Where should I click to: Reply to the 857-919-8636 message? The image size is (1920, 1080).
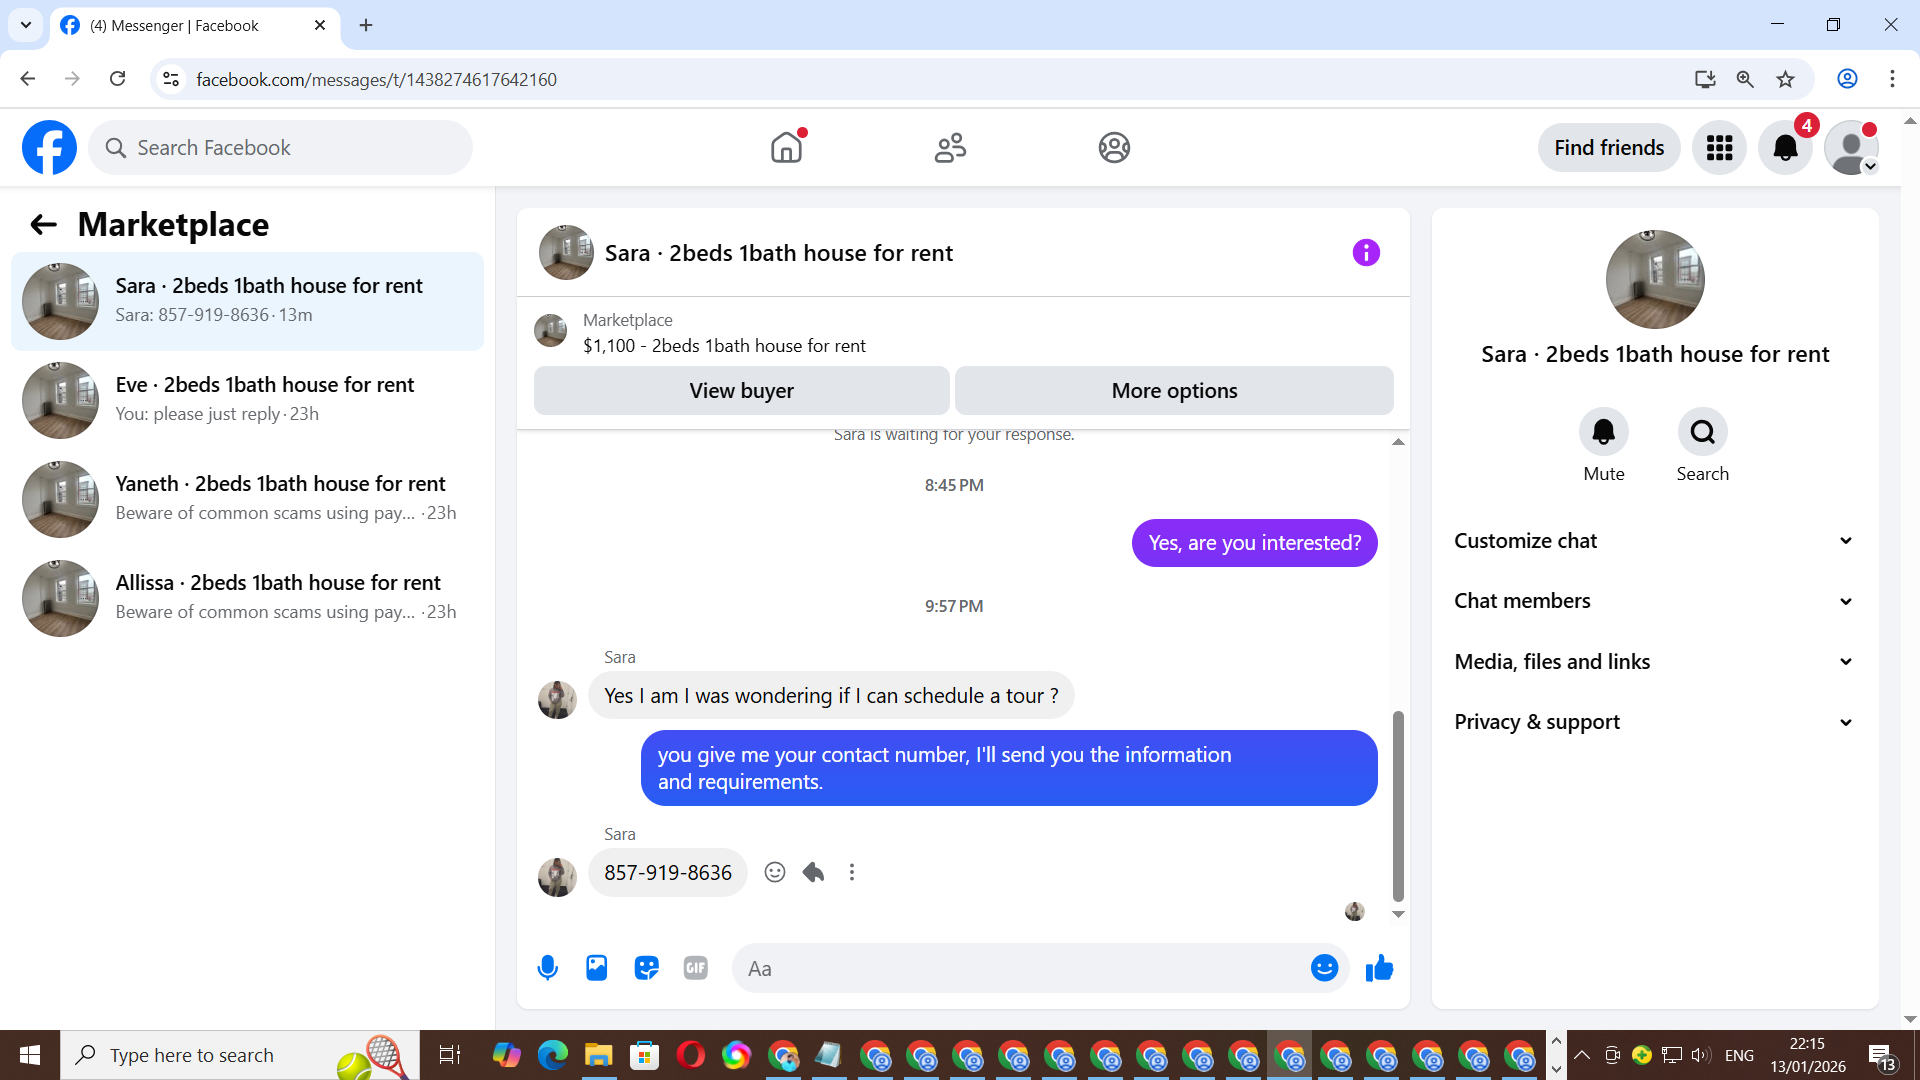(x=813, y=872)
